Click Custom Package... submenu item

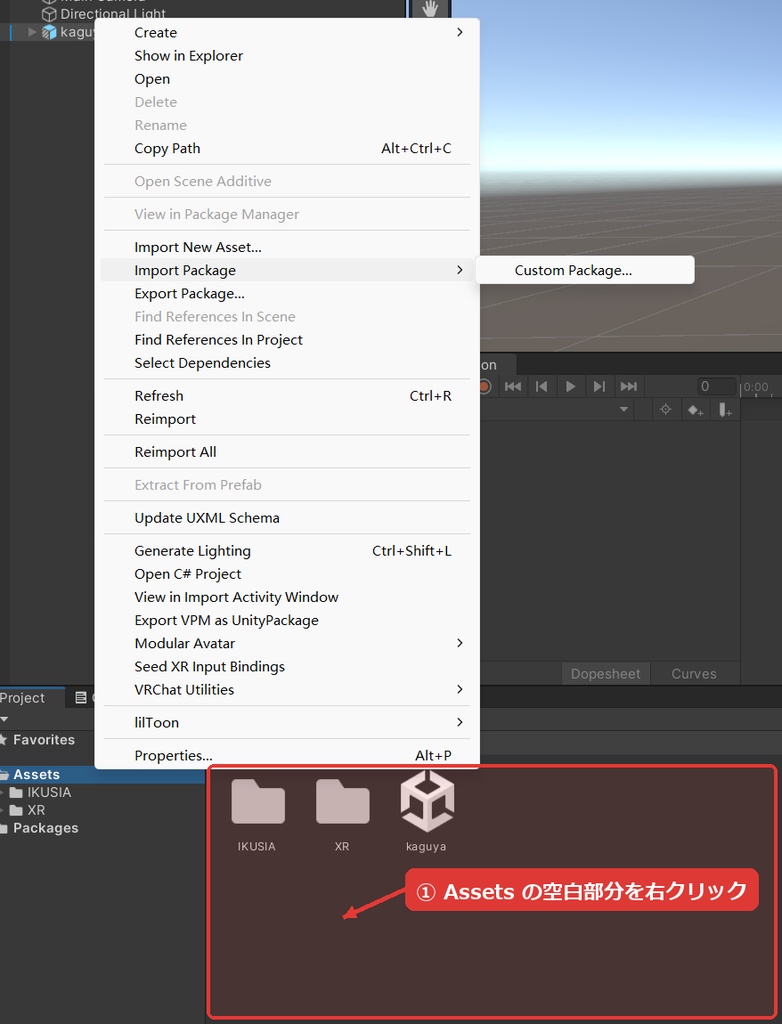[x=585, y=270]
